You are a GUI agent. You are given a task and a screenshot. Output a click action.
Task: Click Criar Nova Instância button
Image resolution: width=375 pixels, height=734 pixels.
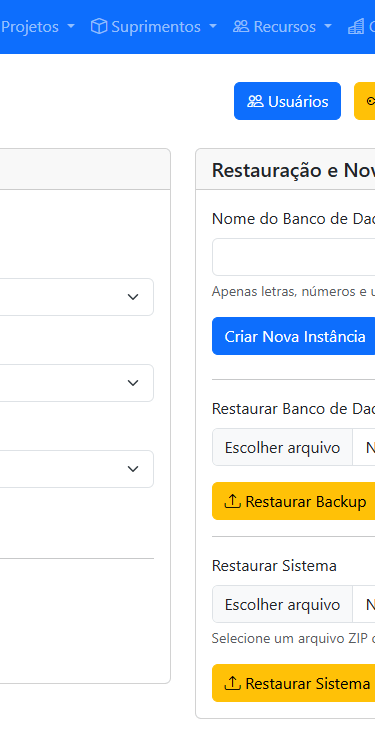pos(294,336)
